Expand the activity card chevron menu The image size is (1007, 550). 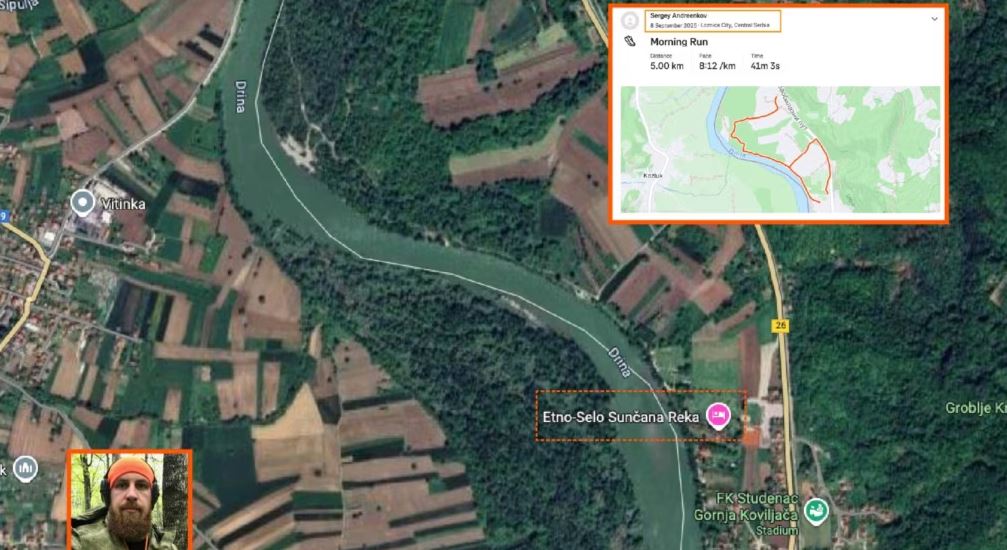(x=934, y=18)
